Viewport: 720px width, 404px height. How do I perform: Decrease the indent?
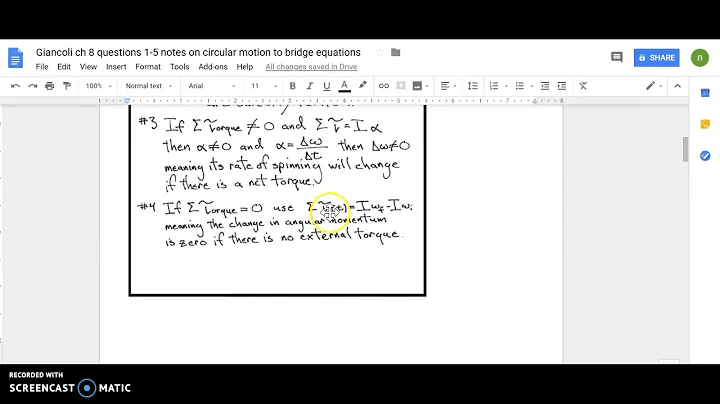point(545,86)
